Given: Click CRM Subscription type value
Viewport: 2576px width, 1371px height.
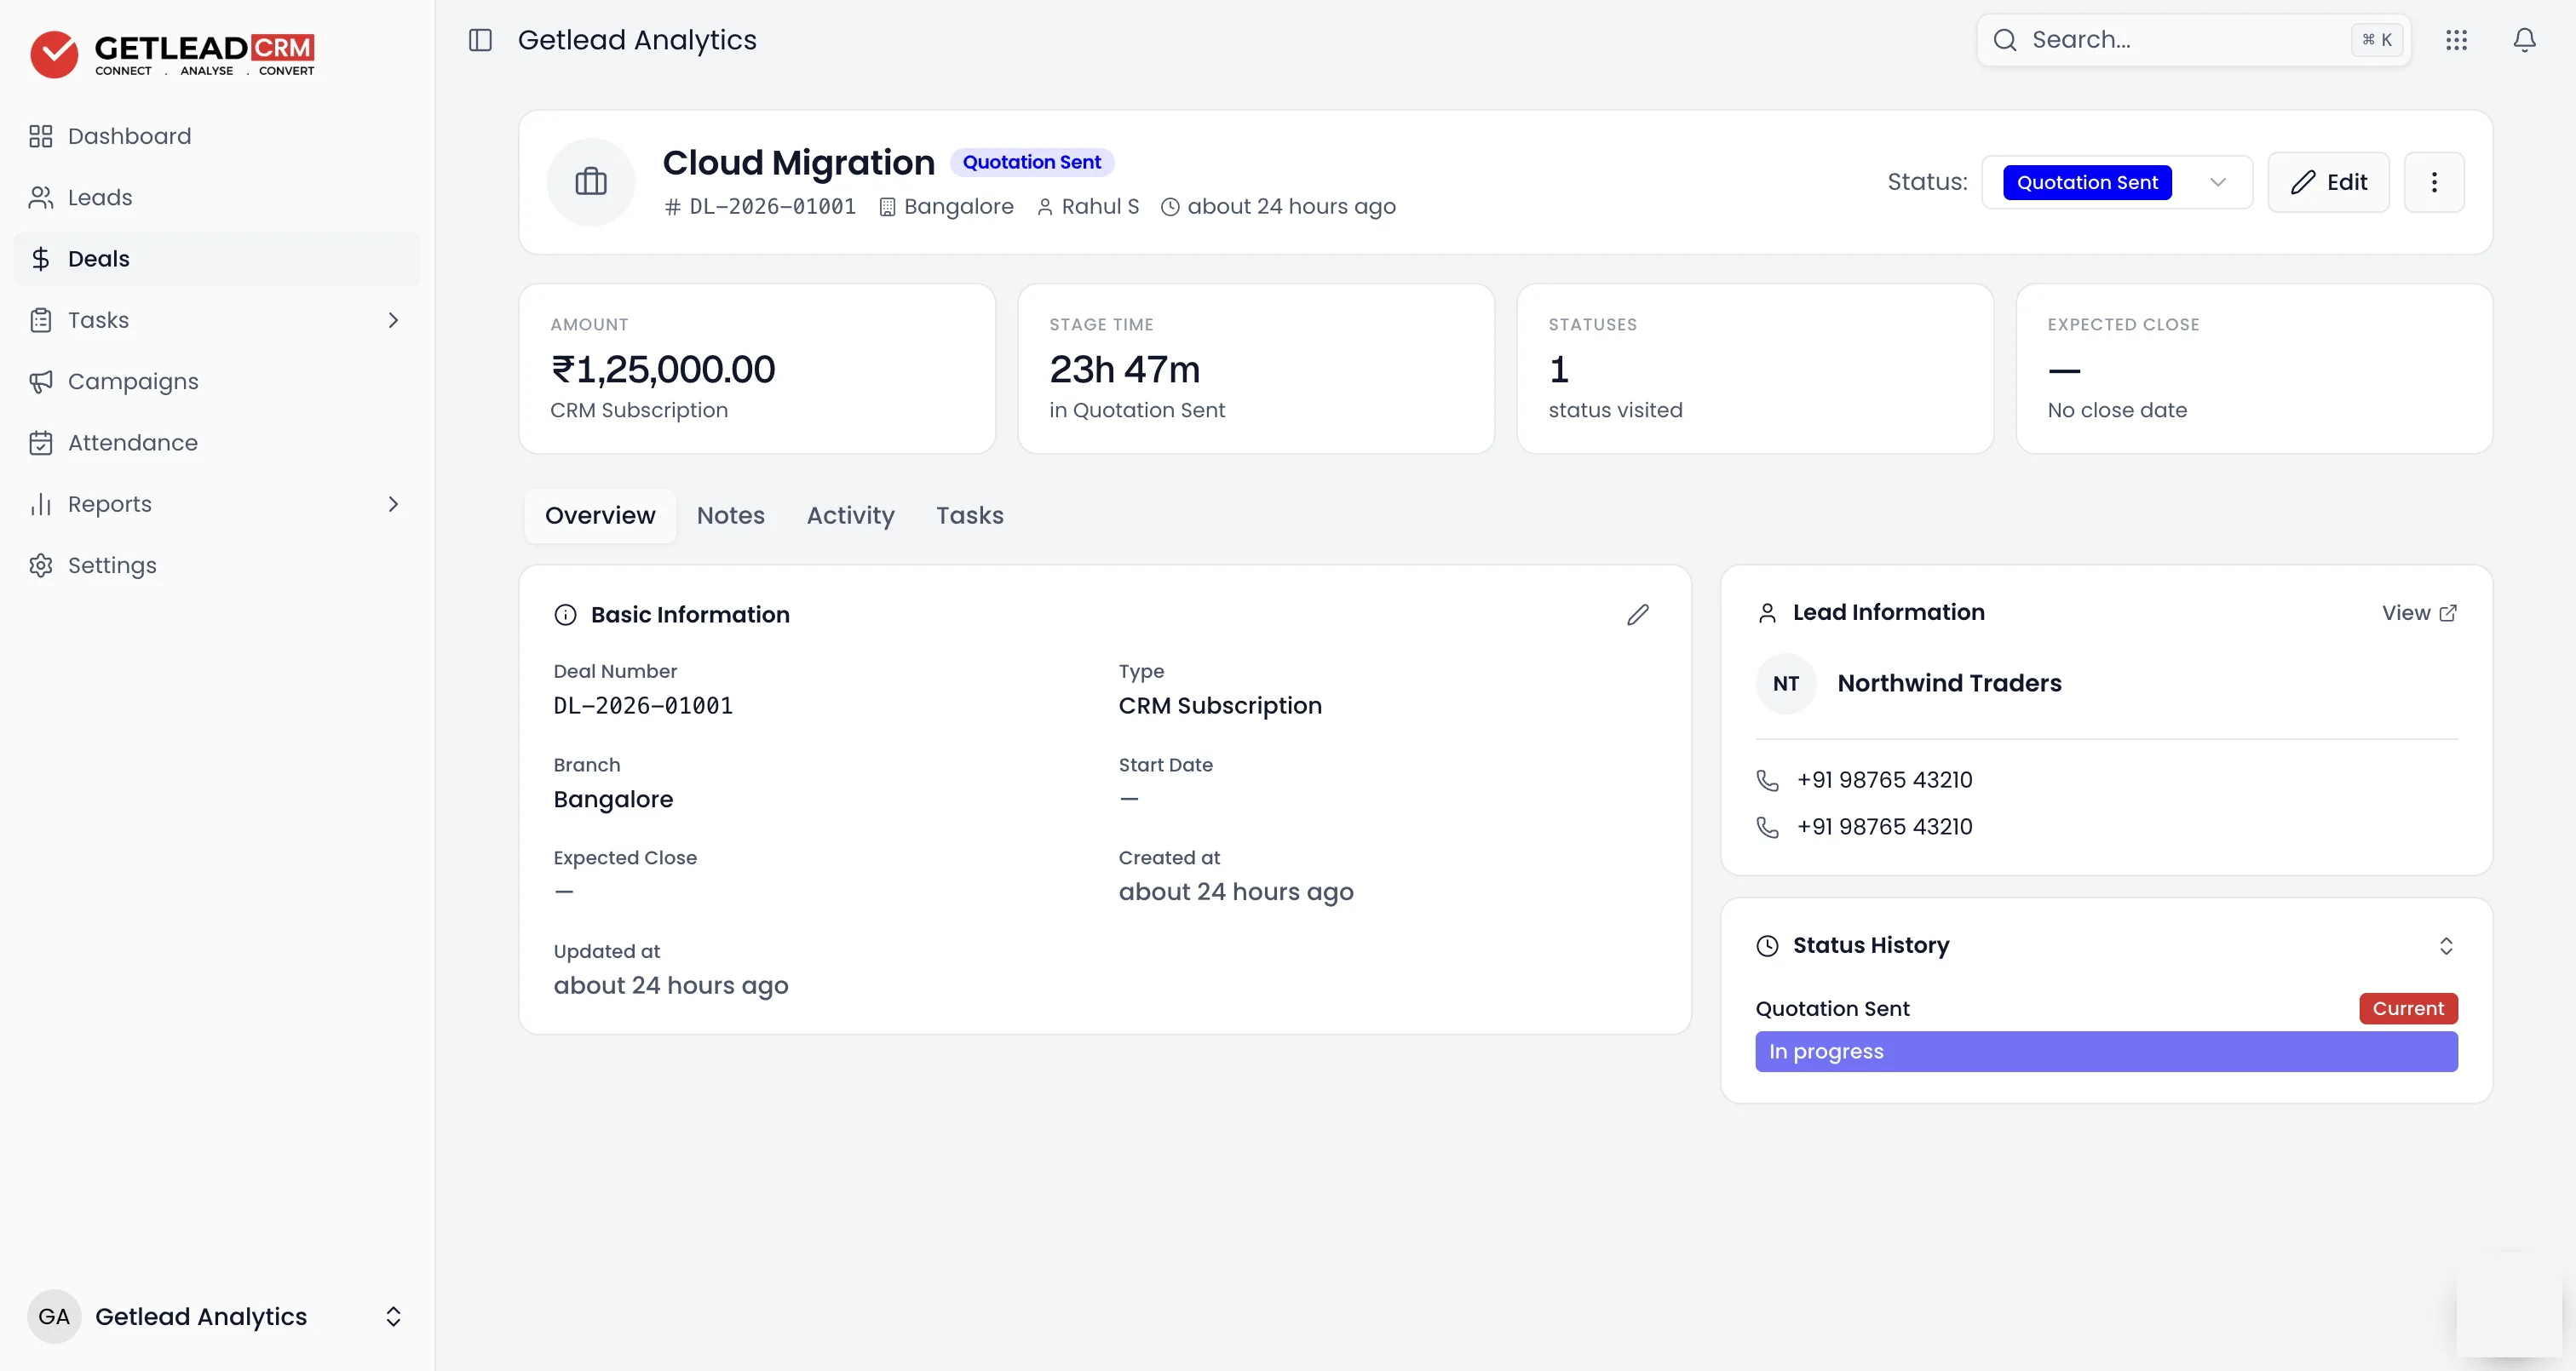Looking at the screenshot, I should point(1220,706).
